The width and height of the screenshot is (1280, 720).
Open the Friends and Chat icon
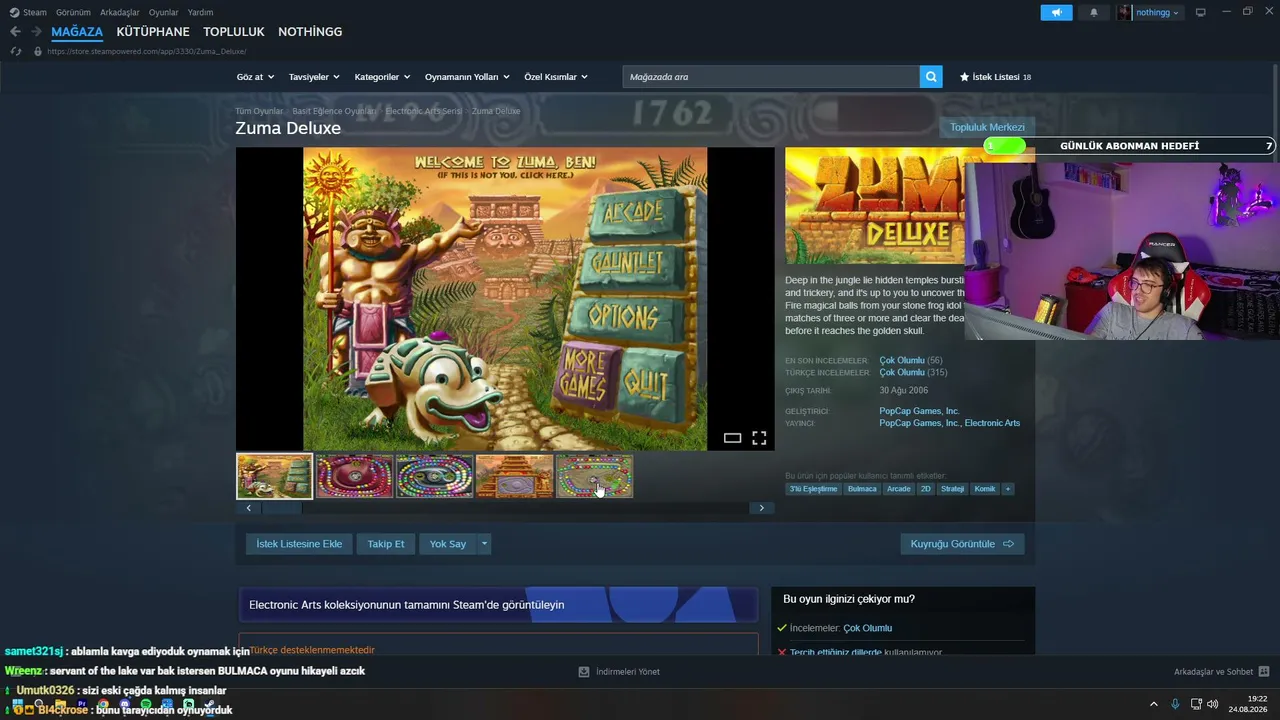tap(1263, 672)
